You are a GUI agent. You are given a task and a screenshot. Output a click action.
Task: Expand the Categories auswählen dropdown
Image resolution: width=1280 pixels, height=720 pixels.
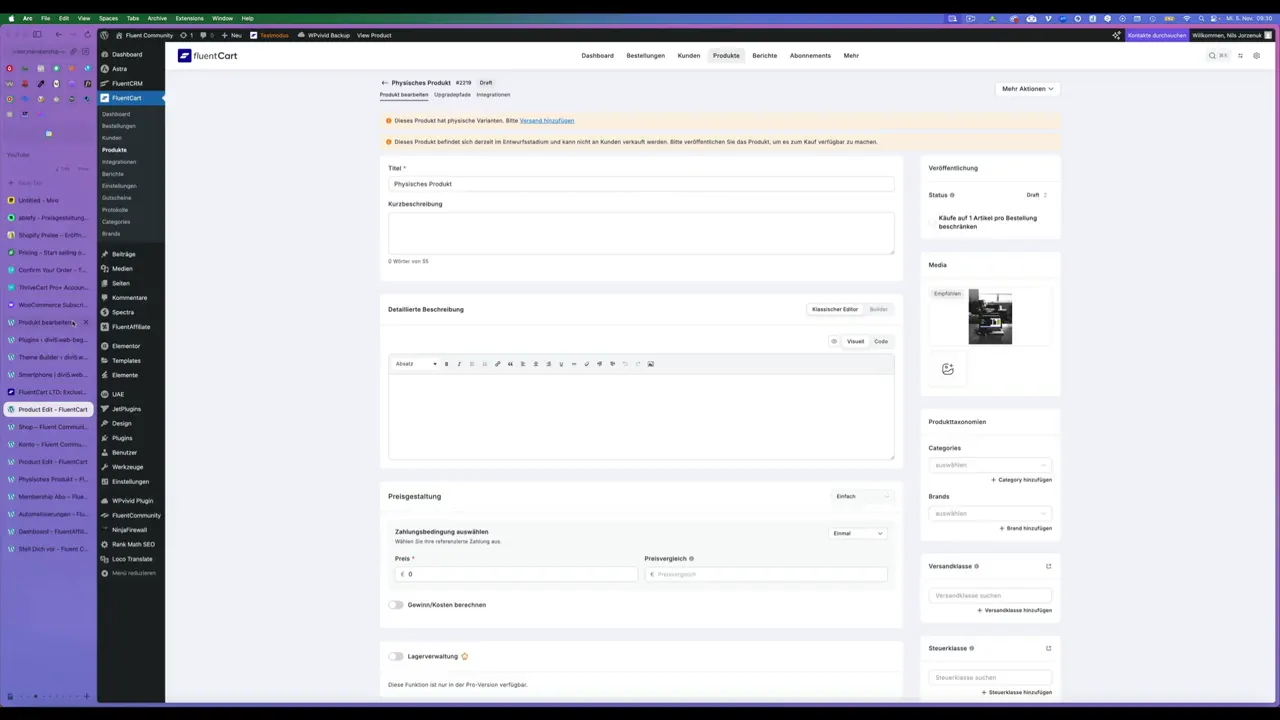[x=990, y=465]
